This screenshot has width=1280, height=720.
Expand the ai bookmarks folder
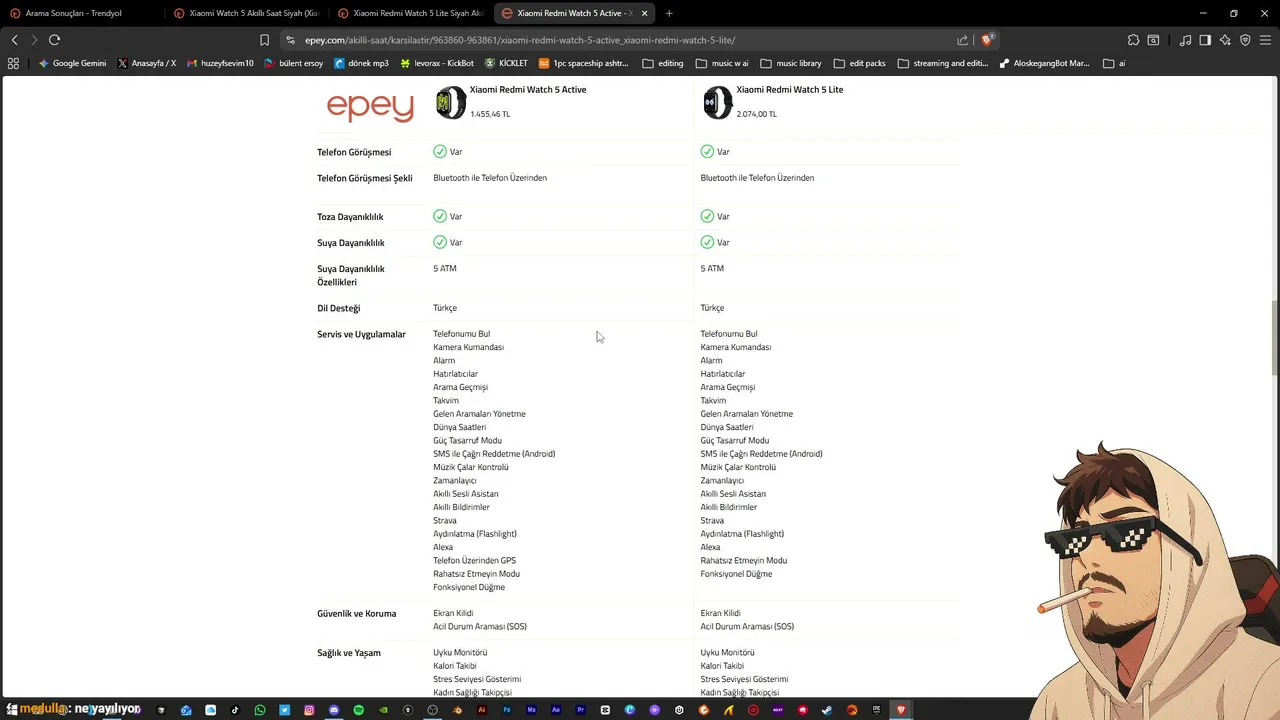[1114, 63]
